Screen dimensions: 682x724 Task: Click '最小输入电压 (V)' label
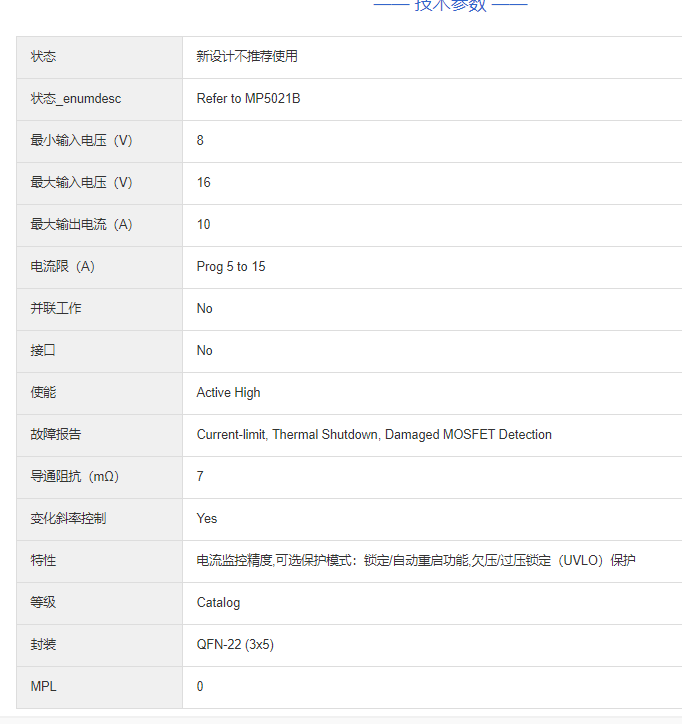(81, 140)
